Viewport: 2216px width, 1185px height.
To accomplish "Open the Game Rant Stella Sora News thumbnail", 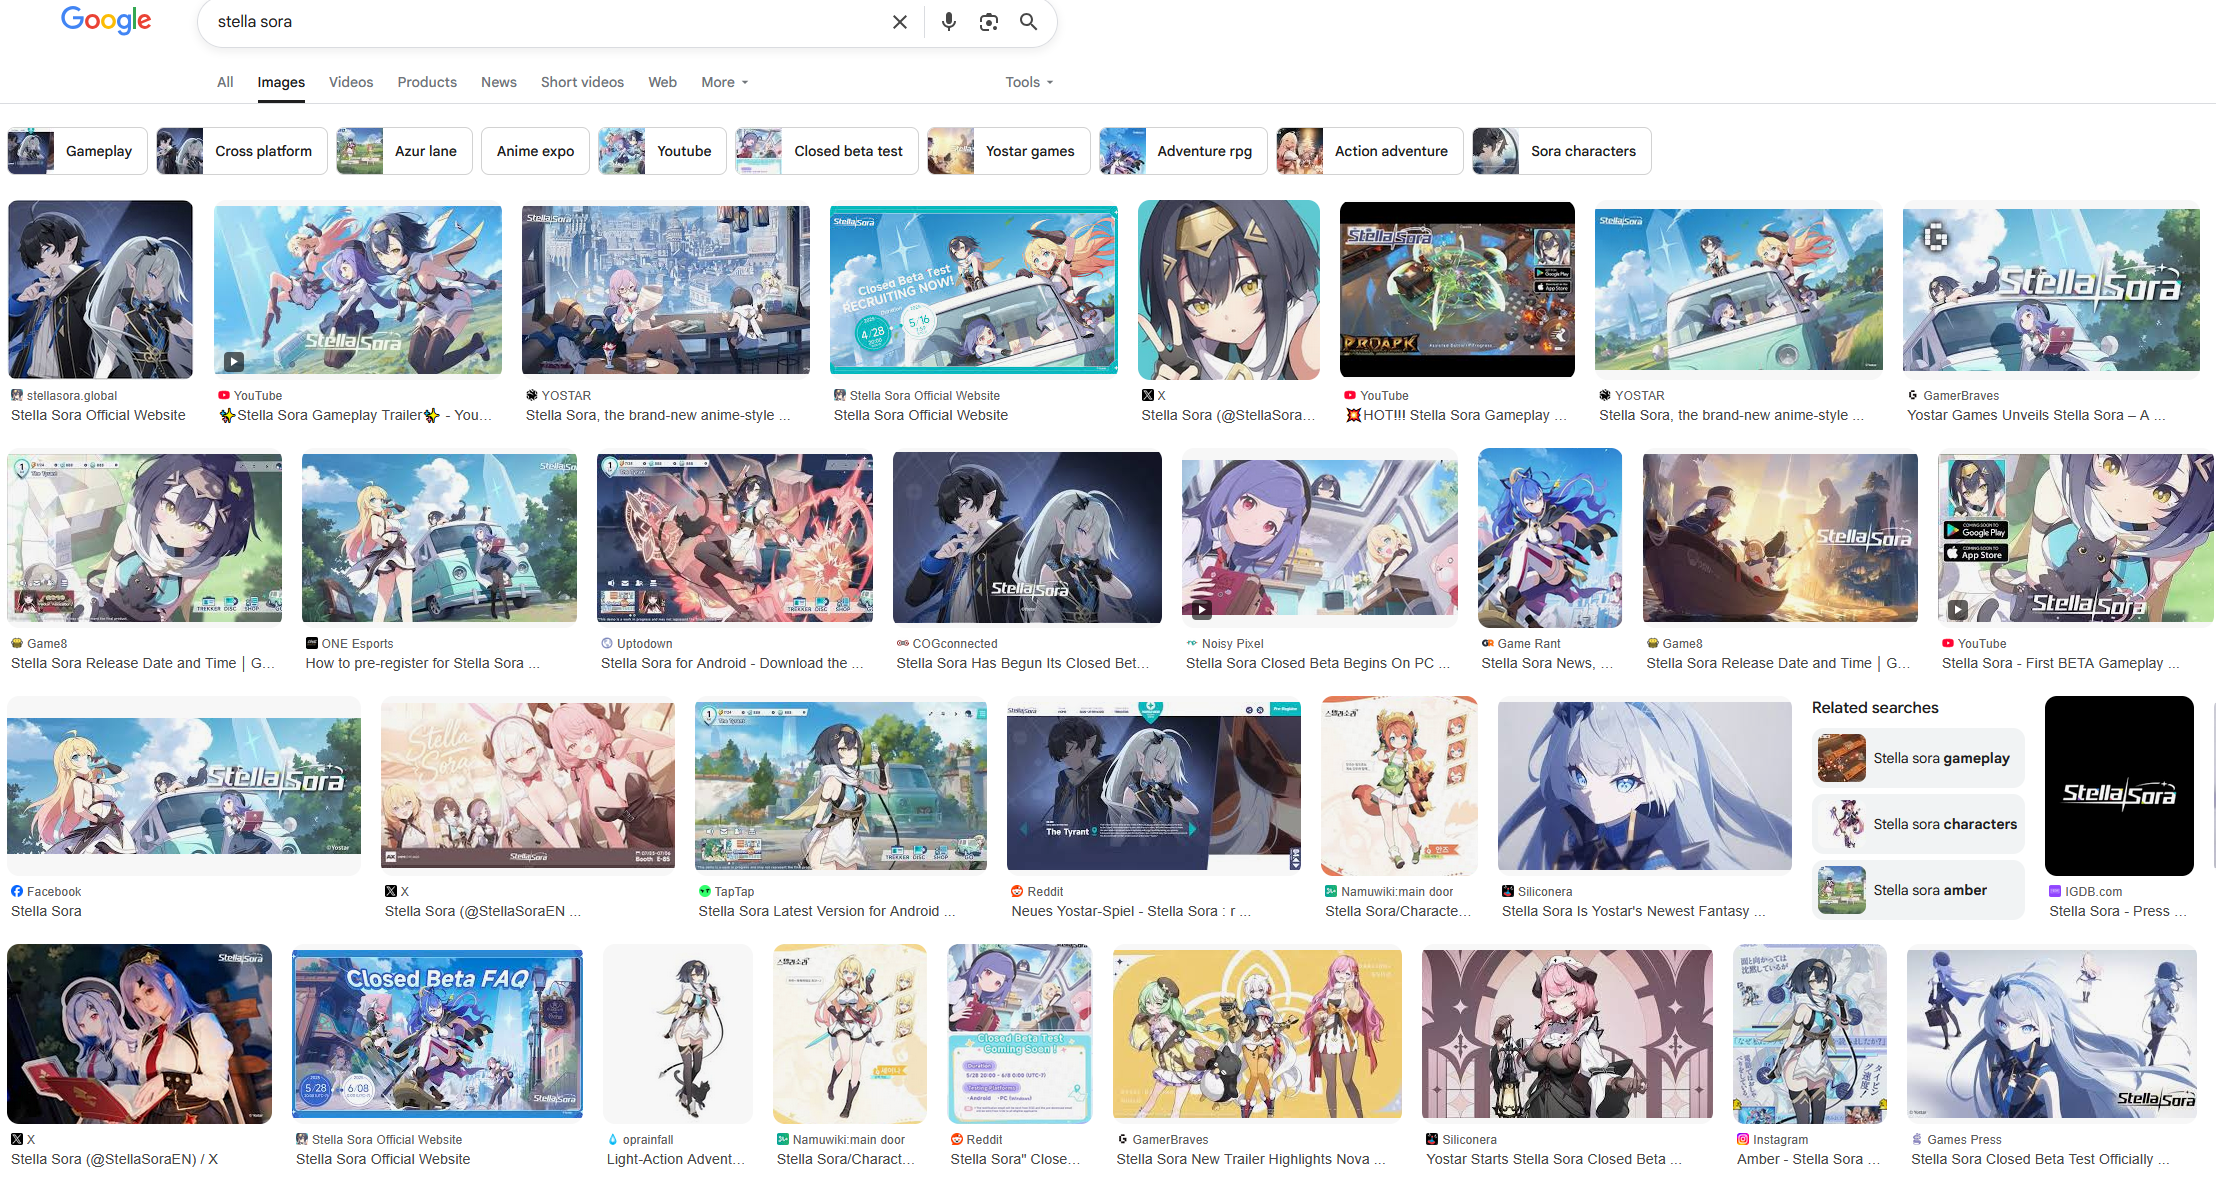I will pos(1550,538).
